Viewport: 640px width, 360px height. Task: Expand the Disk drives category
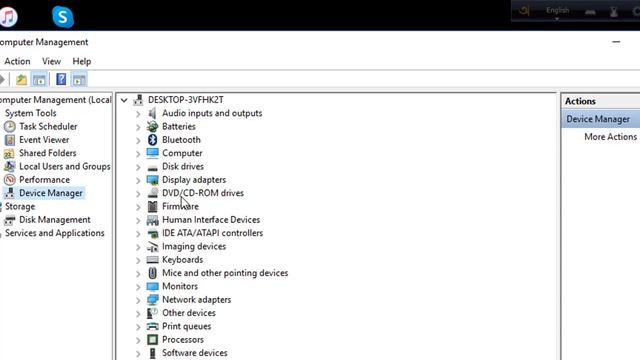(138, 167)
